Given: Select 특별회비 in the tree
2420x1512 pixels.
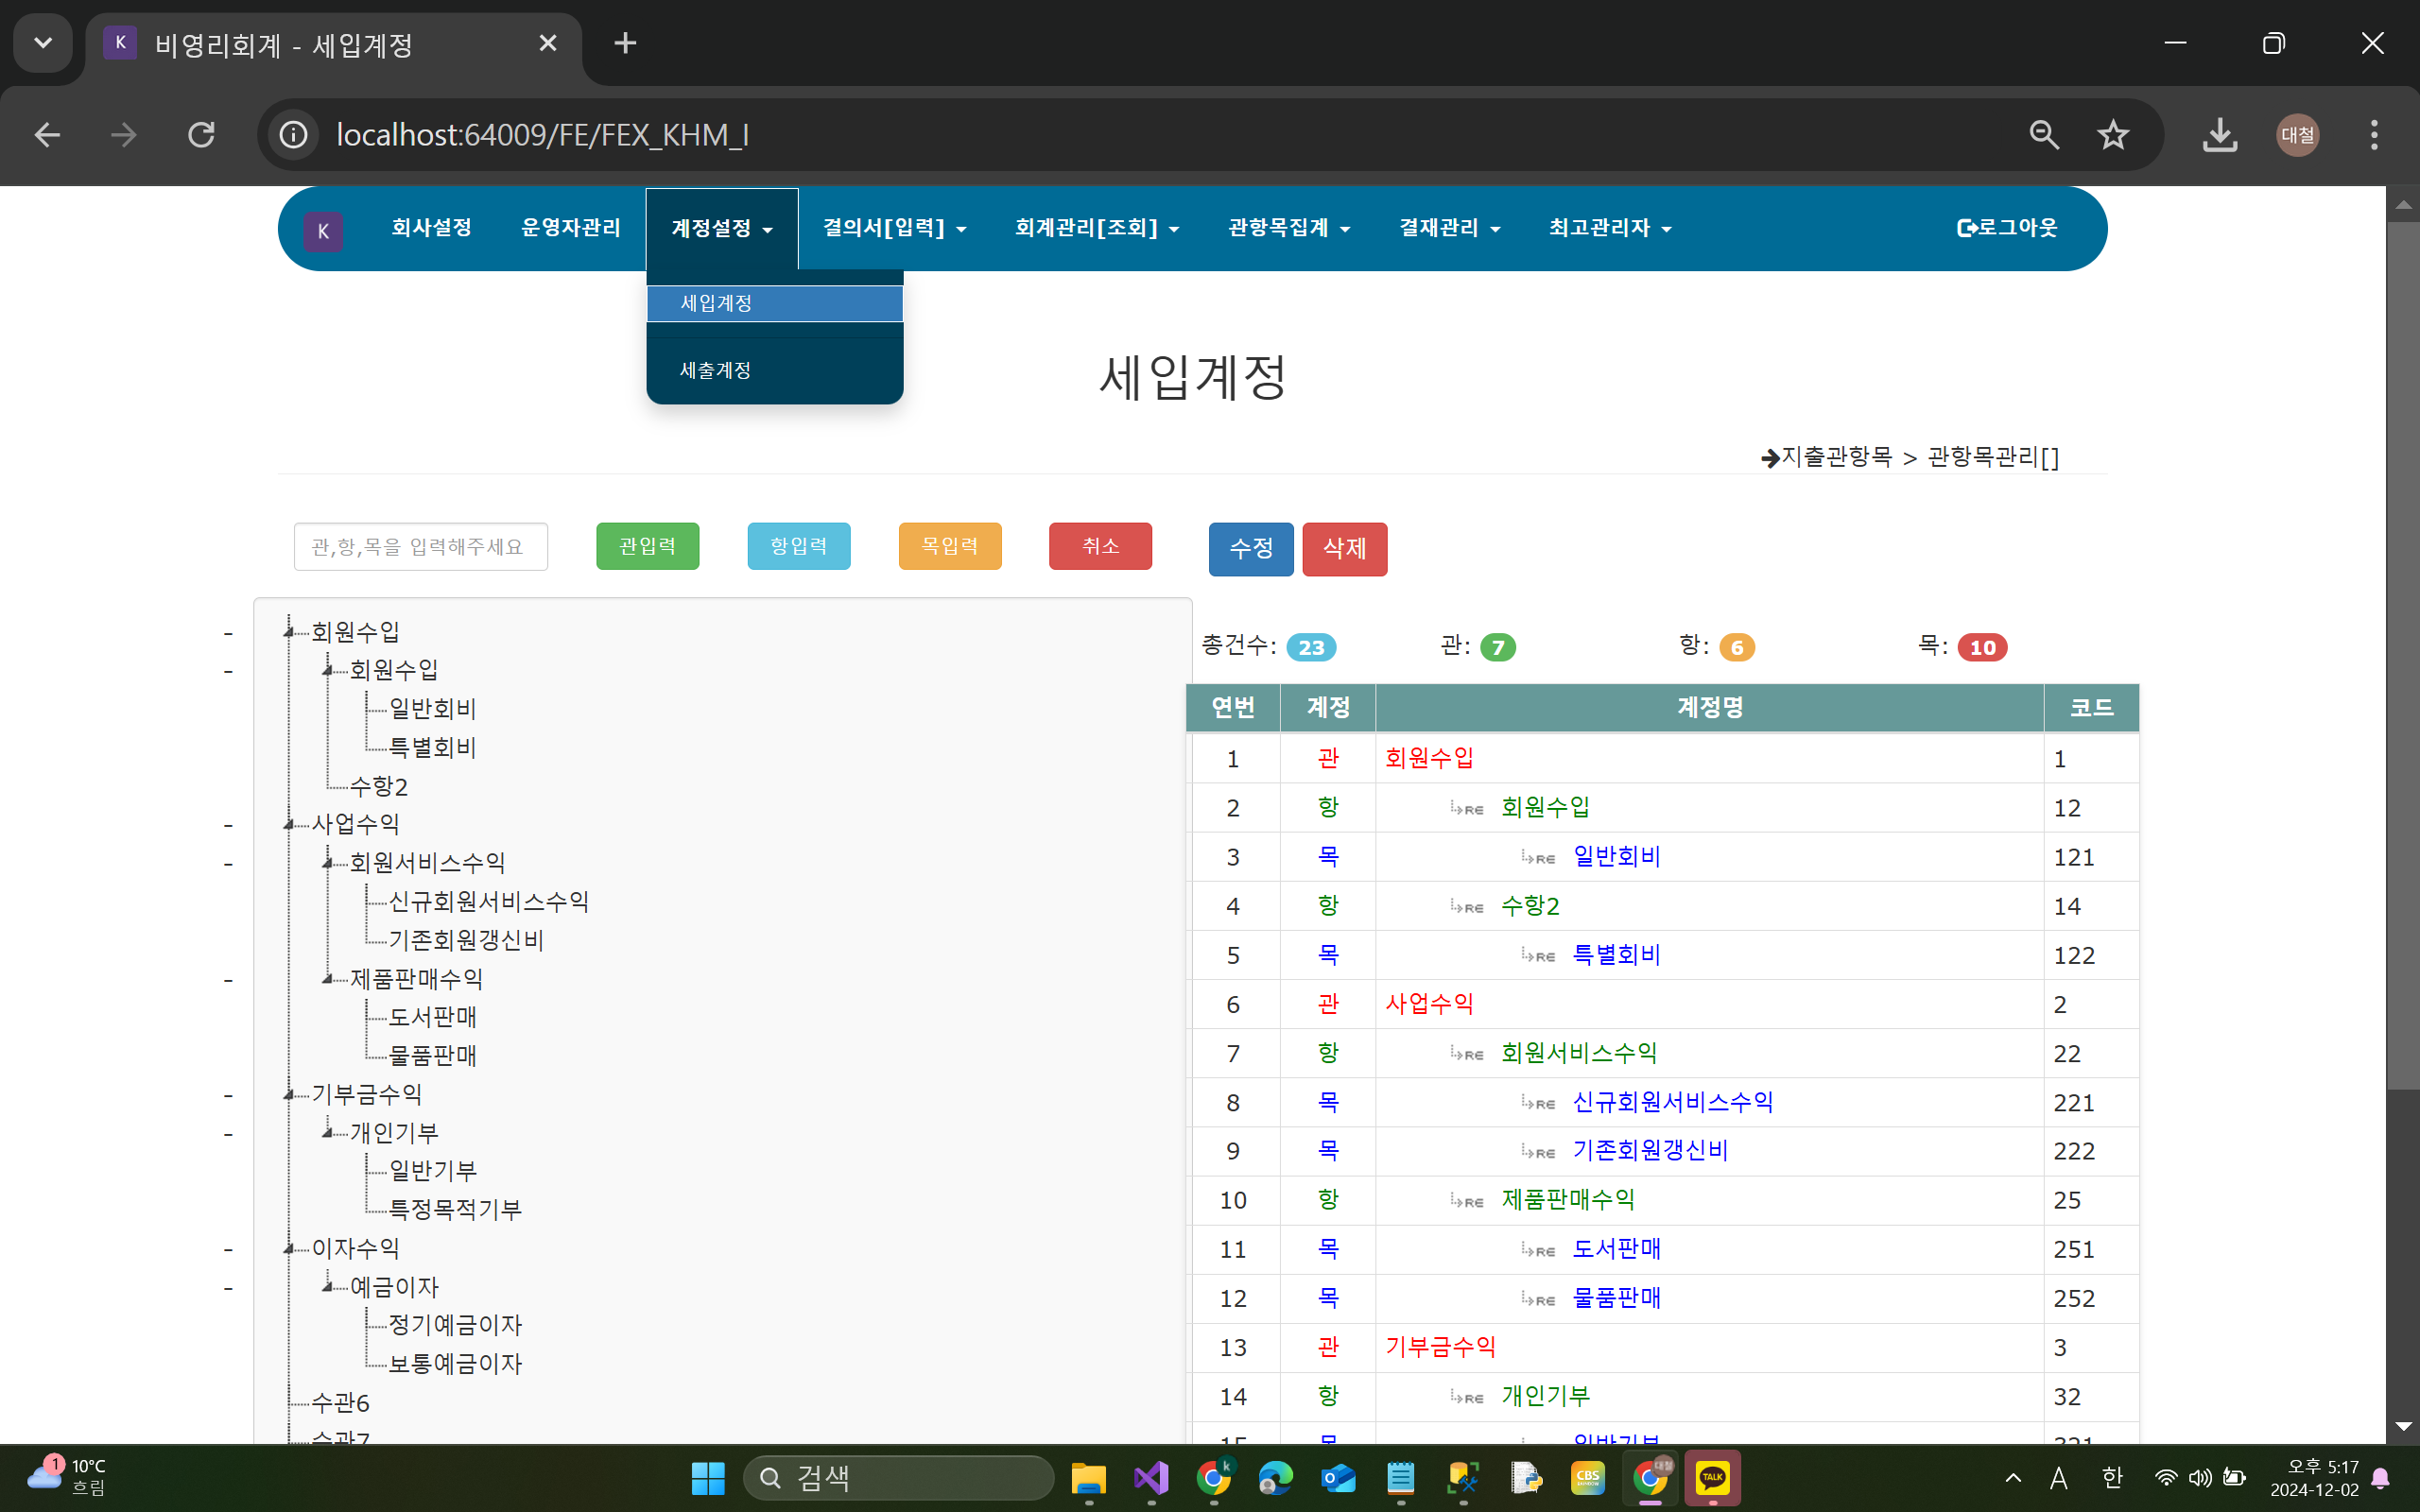Looking at the screenshot, I should (x=432, y=747).
